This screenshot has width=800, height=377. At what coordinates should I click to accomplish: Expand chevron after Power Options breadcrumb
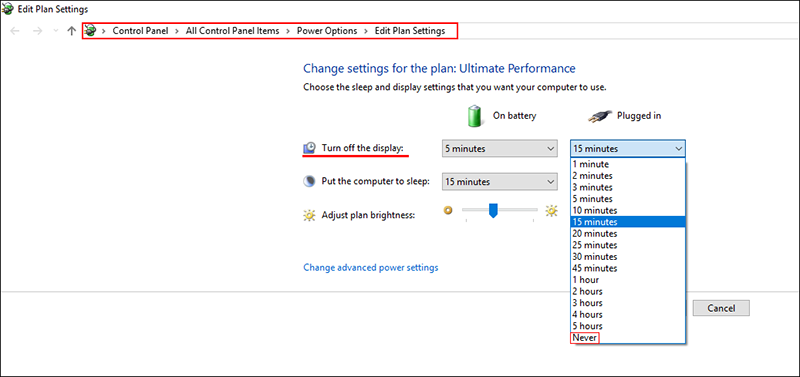click(366, 31)
